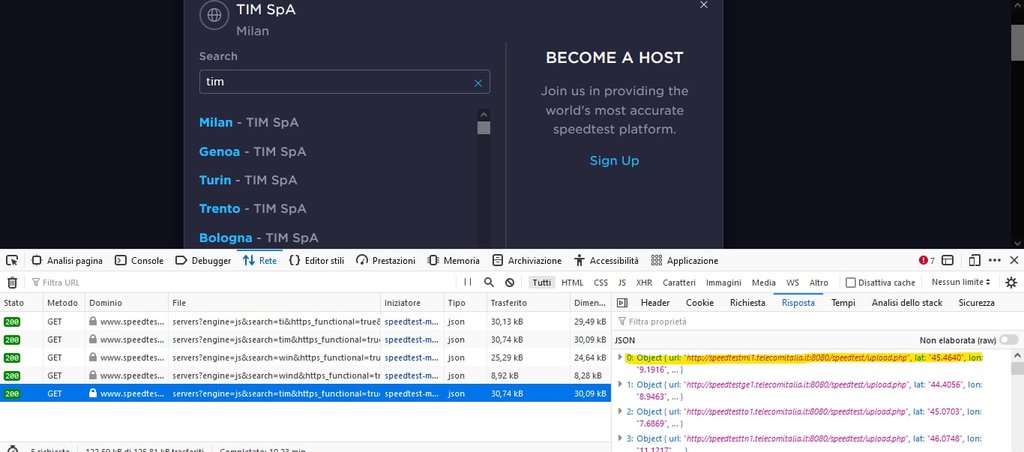
Task: Select iframe target icon in devtools toolbar
Action: [x=947, y=261]
